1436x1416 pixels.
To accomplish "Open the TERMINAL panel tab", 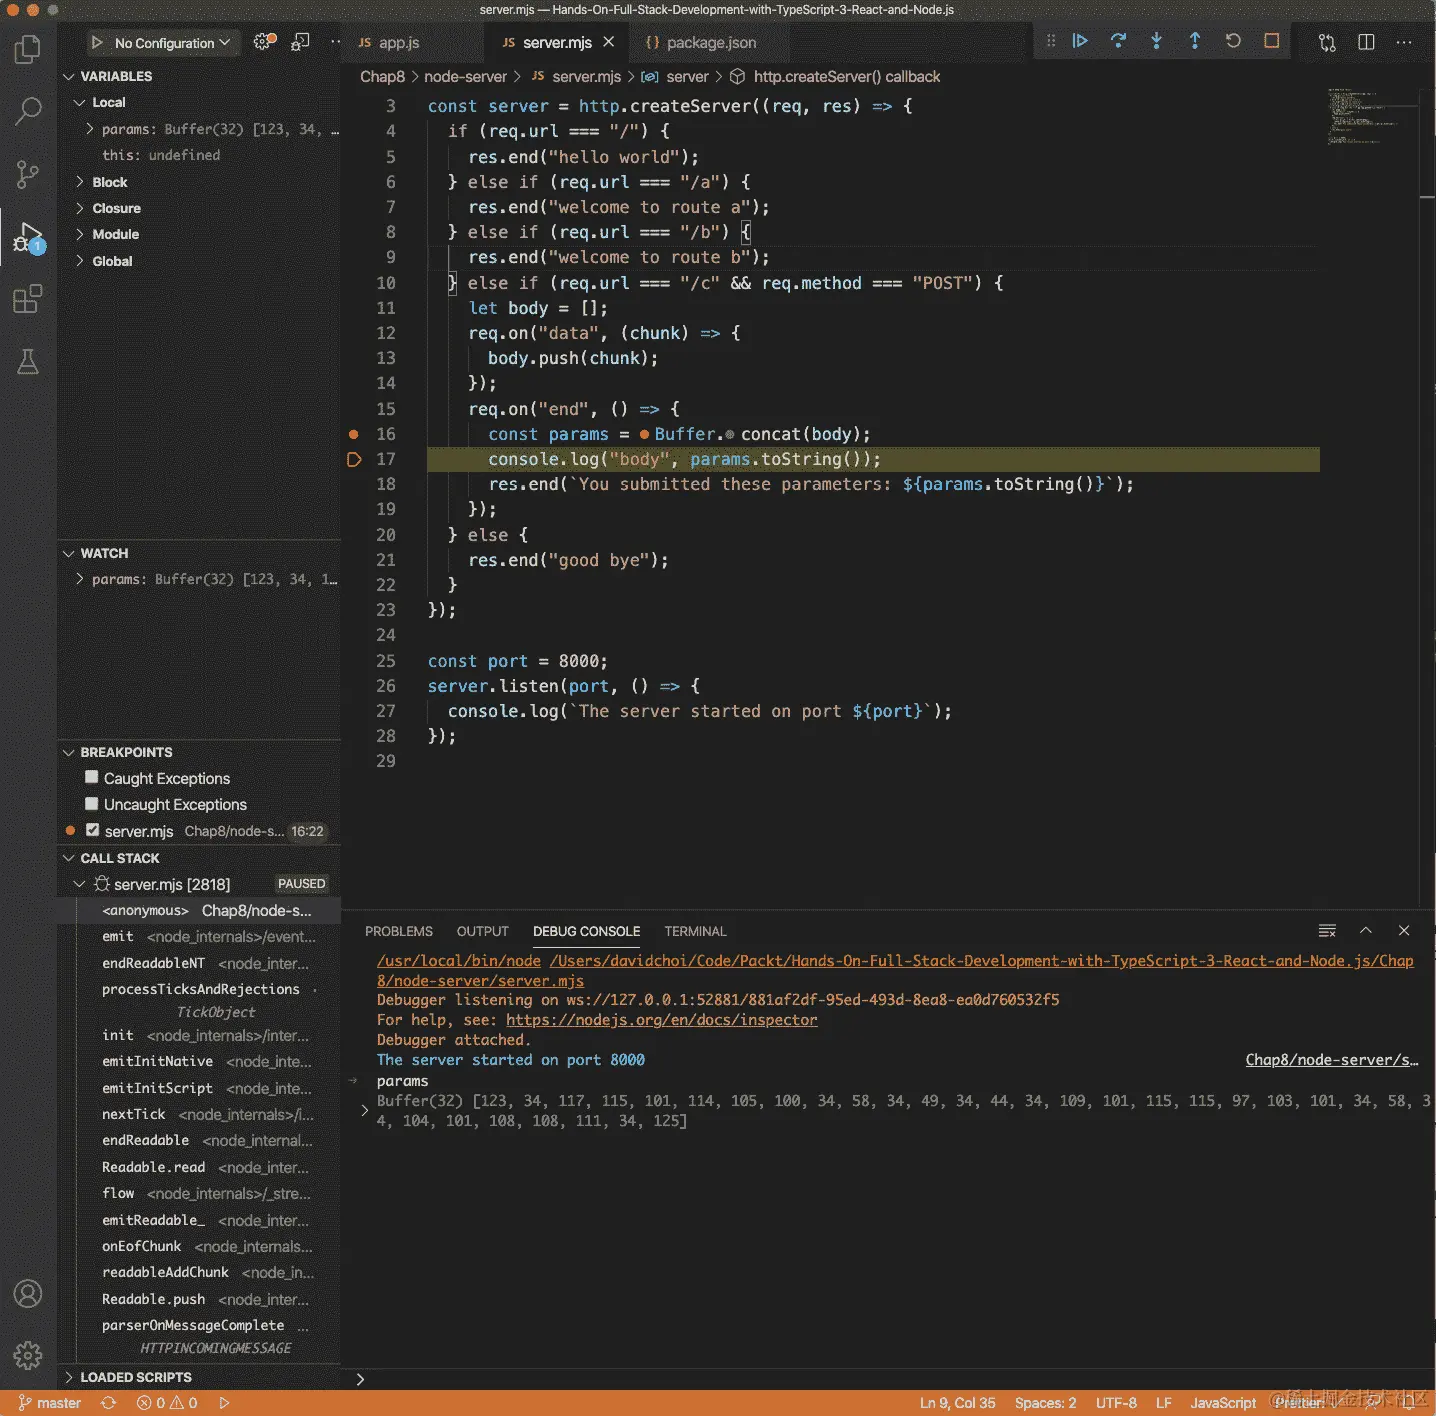I will pyautogui.click(x=695, y=931).
